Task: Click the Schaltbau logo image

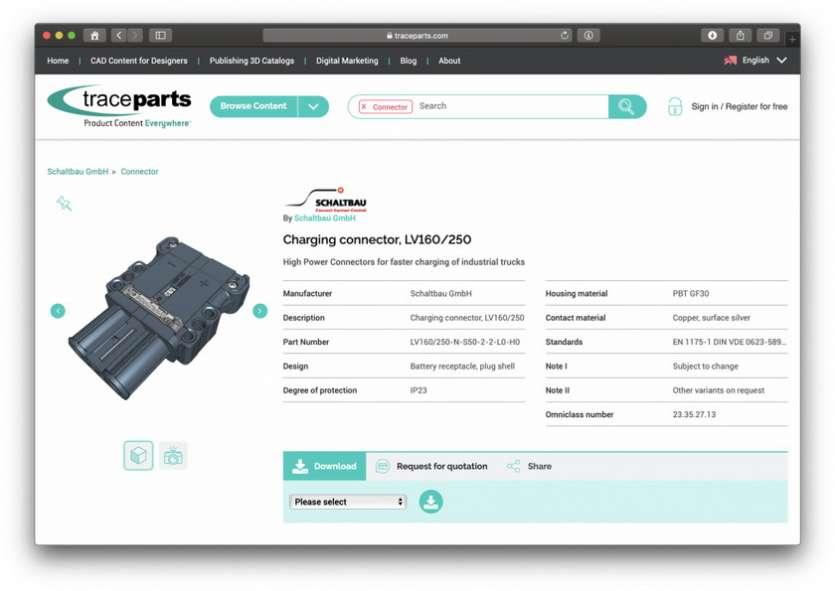Action: 326,200
